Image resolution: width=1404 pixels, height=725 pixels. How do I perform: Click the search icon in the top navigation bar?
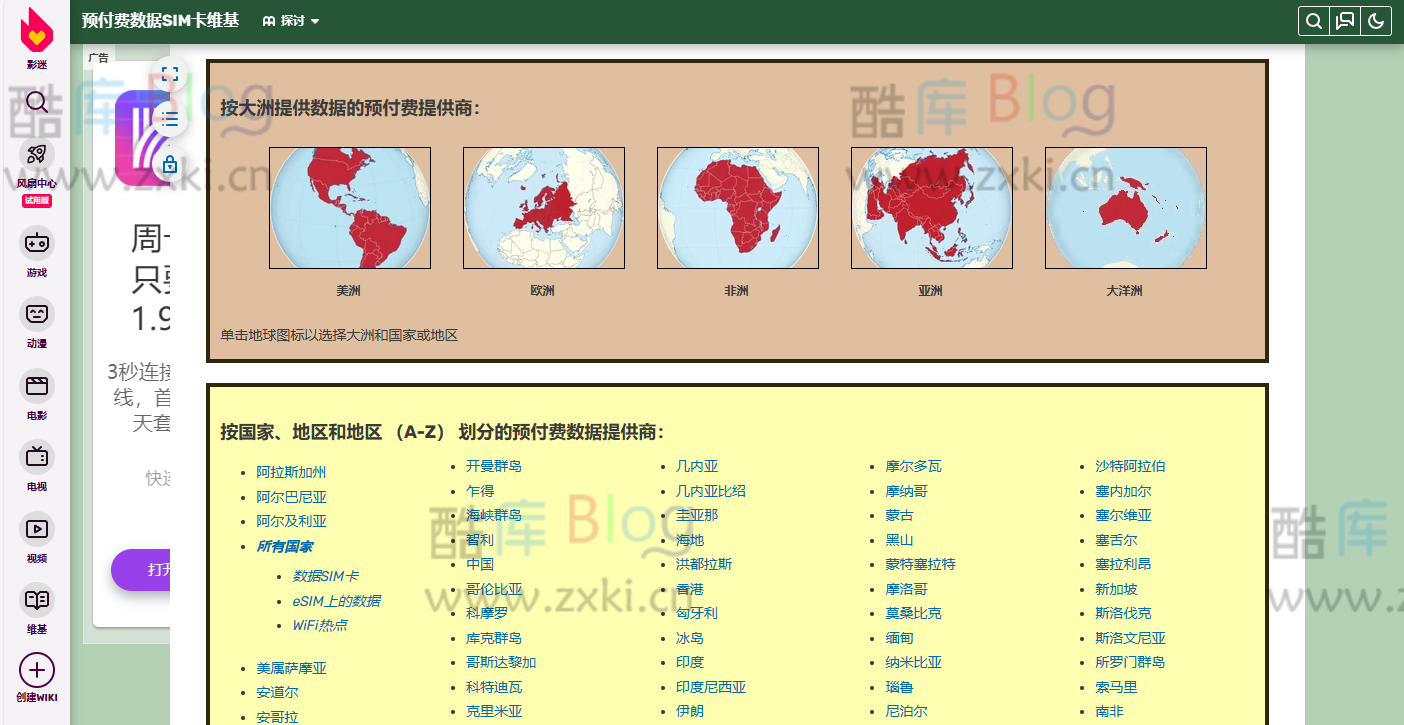[x=1313, y=20]
